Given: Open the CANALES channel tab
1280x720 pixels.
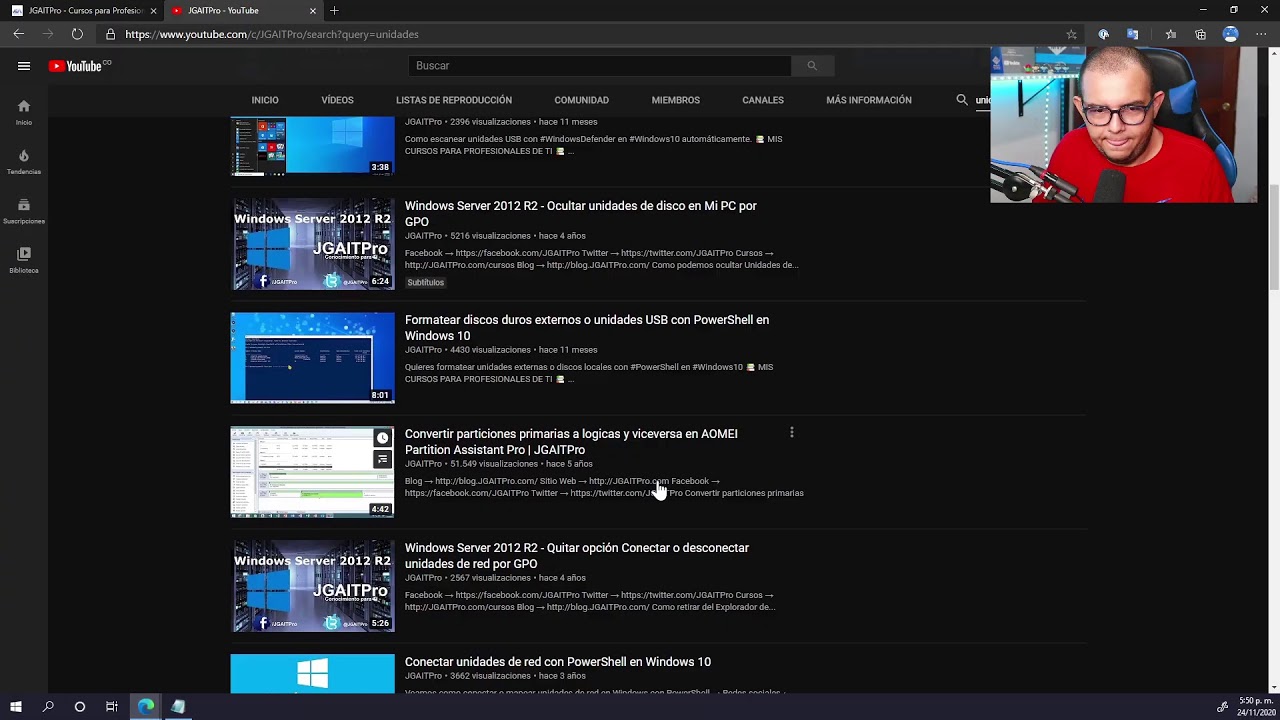Looking at the screenshot, I should point(763,100).
